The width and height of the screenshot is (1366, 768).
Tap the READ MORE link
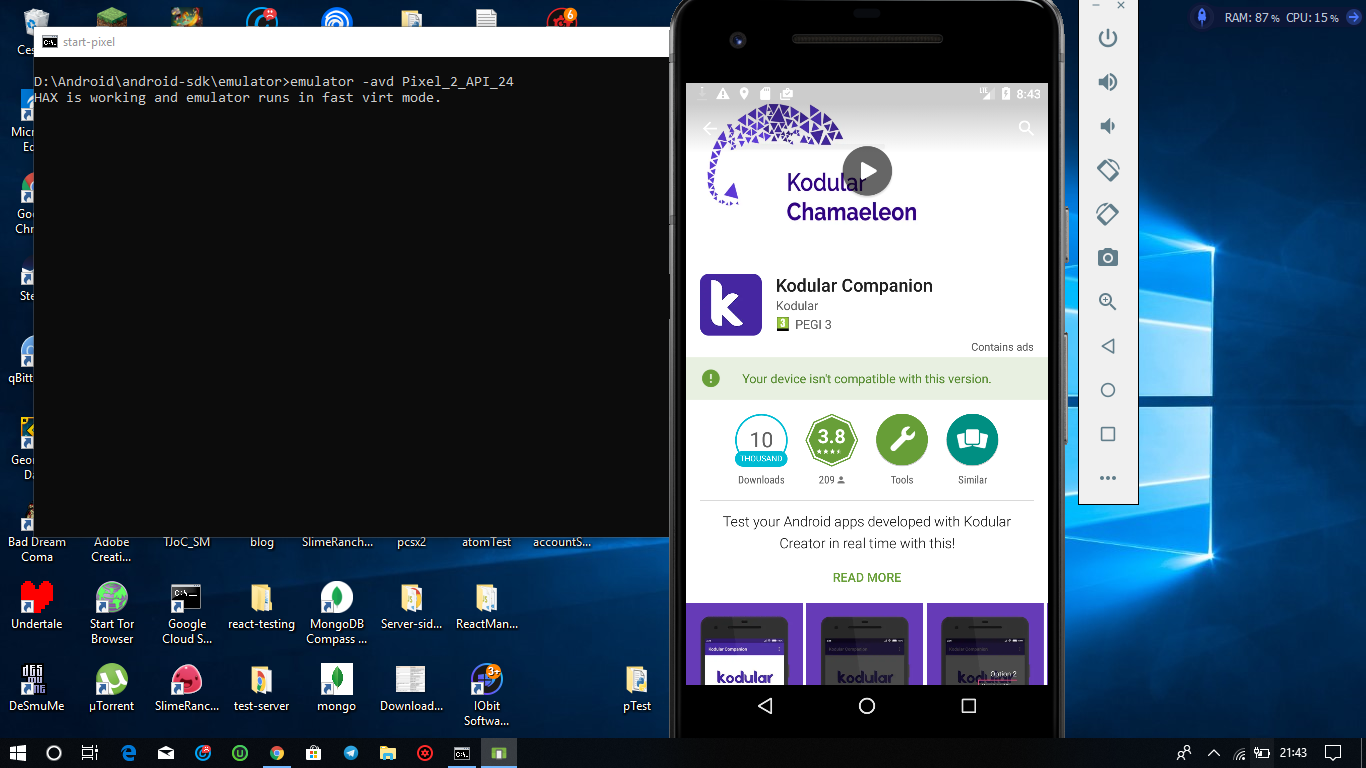tap(867, 578)
